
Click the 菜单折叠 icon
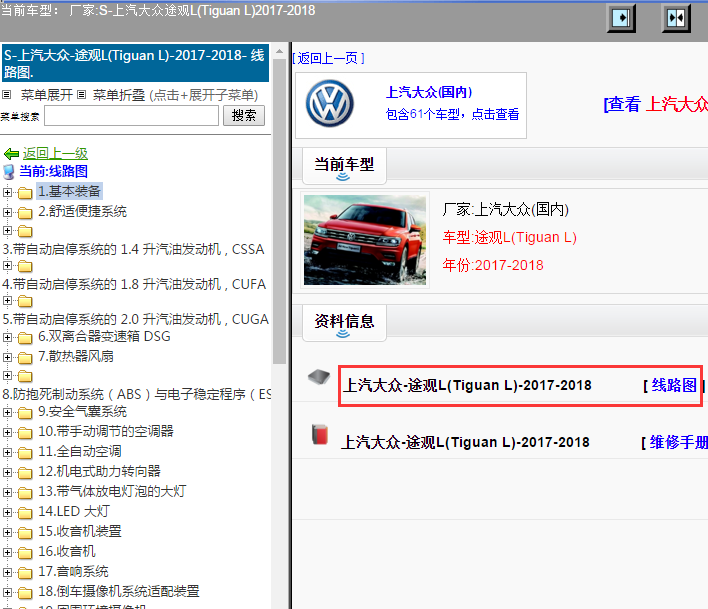(x=81, y=95)
